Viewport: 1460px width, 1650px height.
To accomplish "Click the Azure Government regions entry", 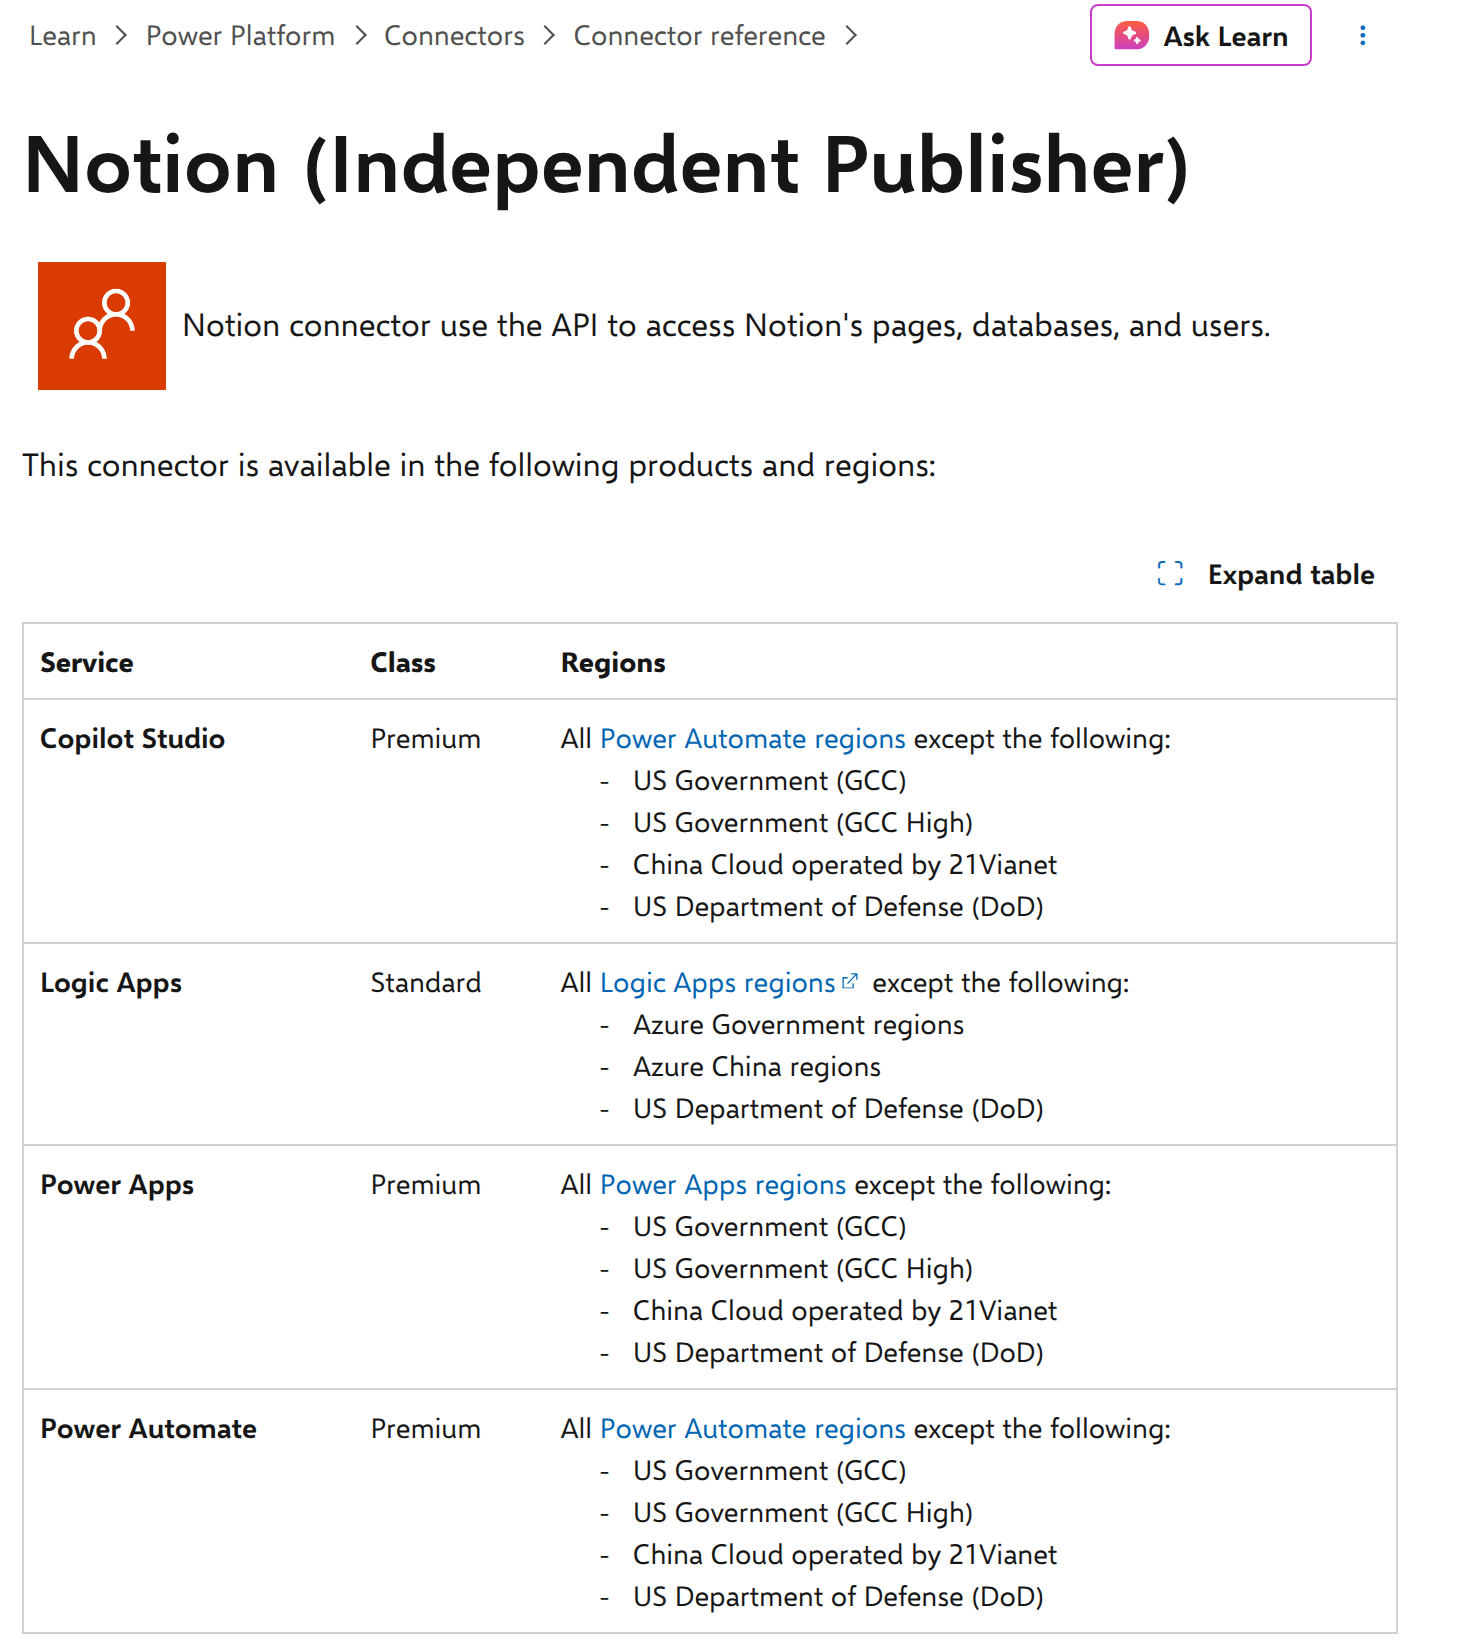I will click(799, 1025).
